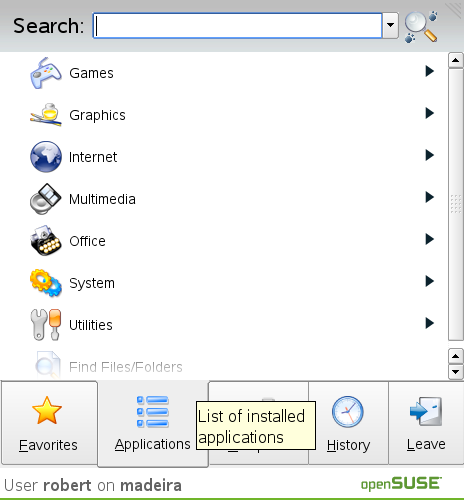Open the Games category joystick icon
Viewport: 464px width, 500px height.
coord(46,73)
